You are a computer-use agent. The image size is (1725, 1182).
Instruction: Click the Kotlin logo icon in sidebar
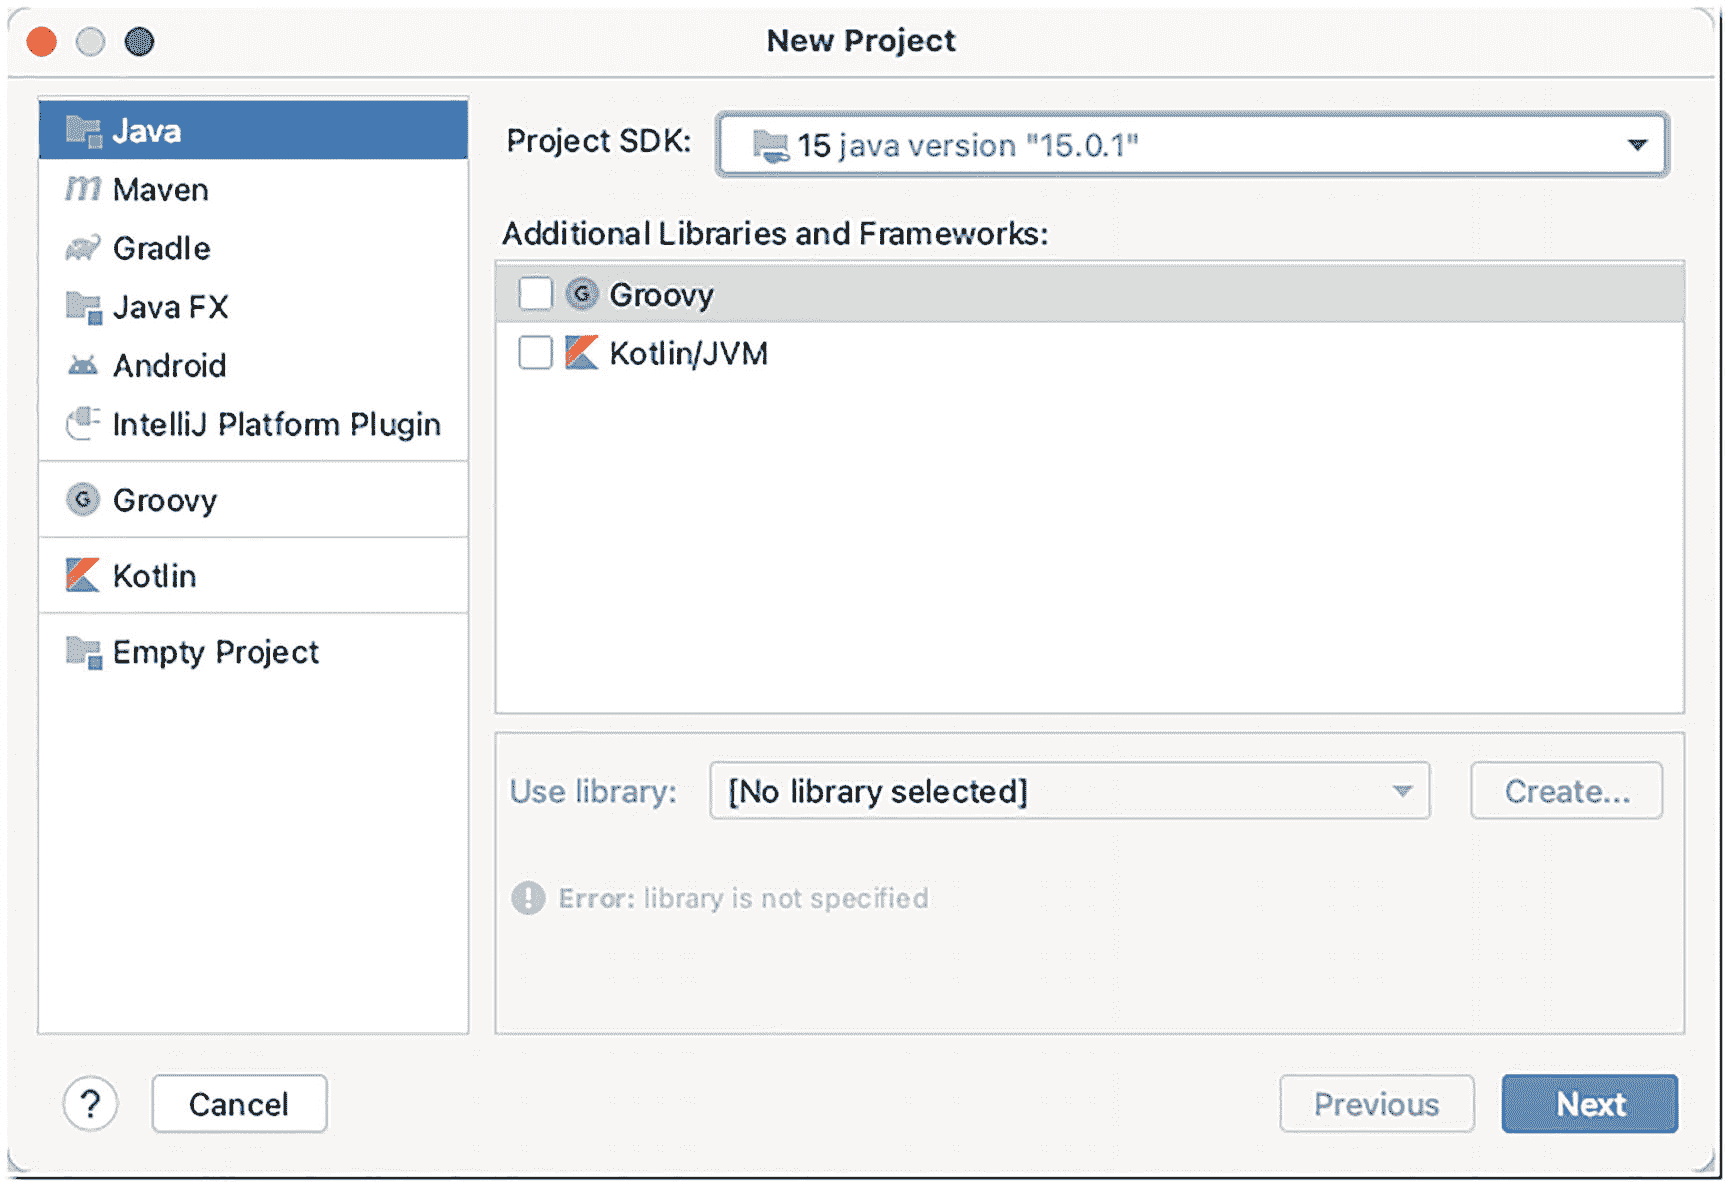pyautogui.click(x=83, y=575)
